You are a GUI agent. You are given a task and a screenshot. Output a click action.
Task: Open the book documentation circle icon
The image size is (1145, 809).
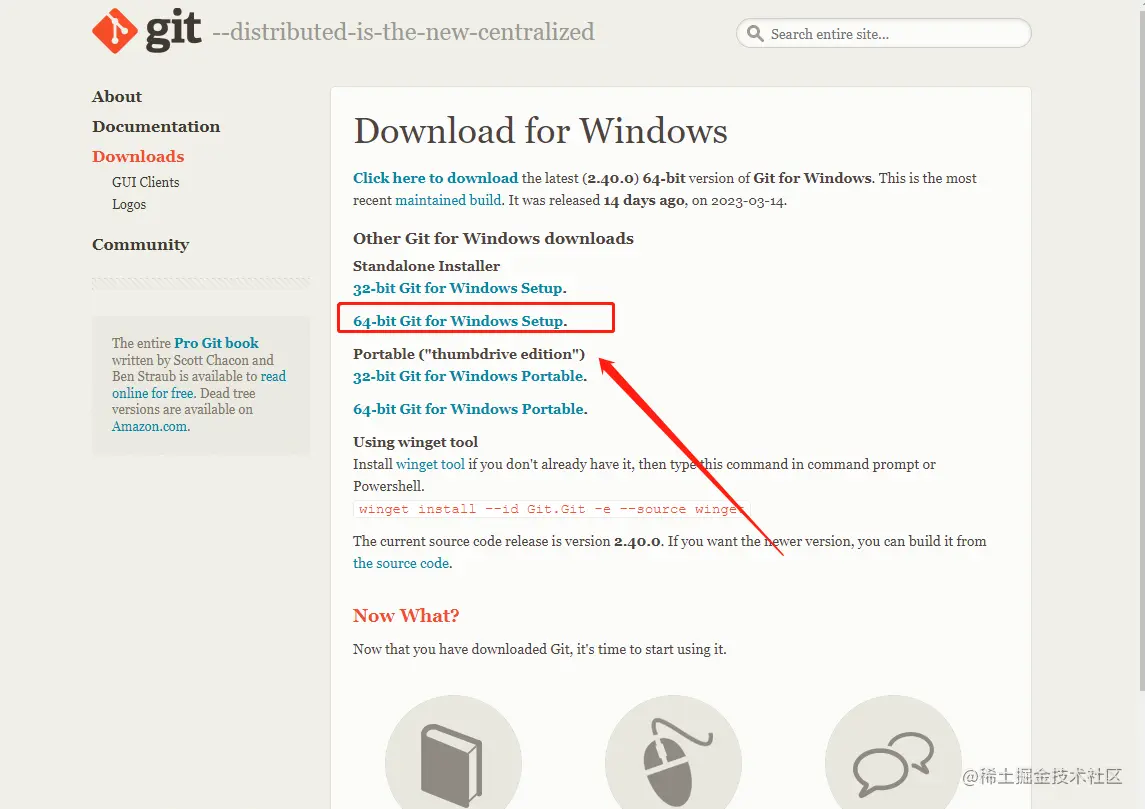(453, 752)
